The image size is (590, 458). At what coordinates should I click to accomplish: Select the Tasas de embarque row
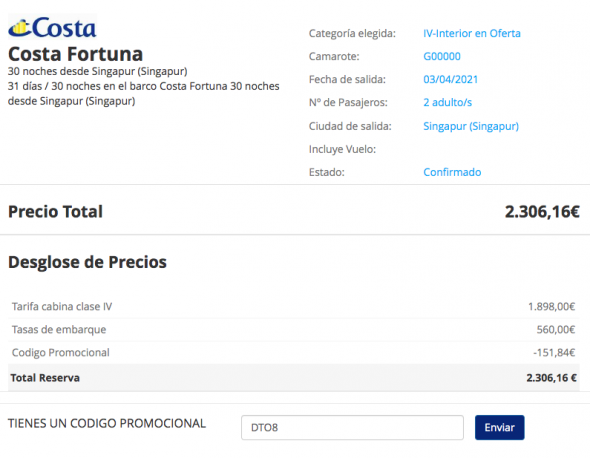pos(293,330)
